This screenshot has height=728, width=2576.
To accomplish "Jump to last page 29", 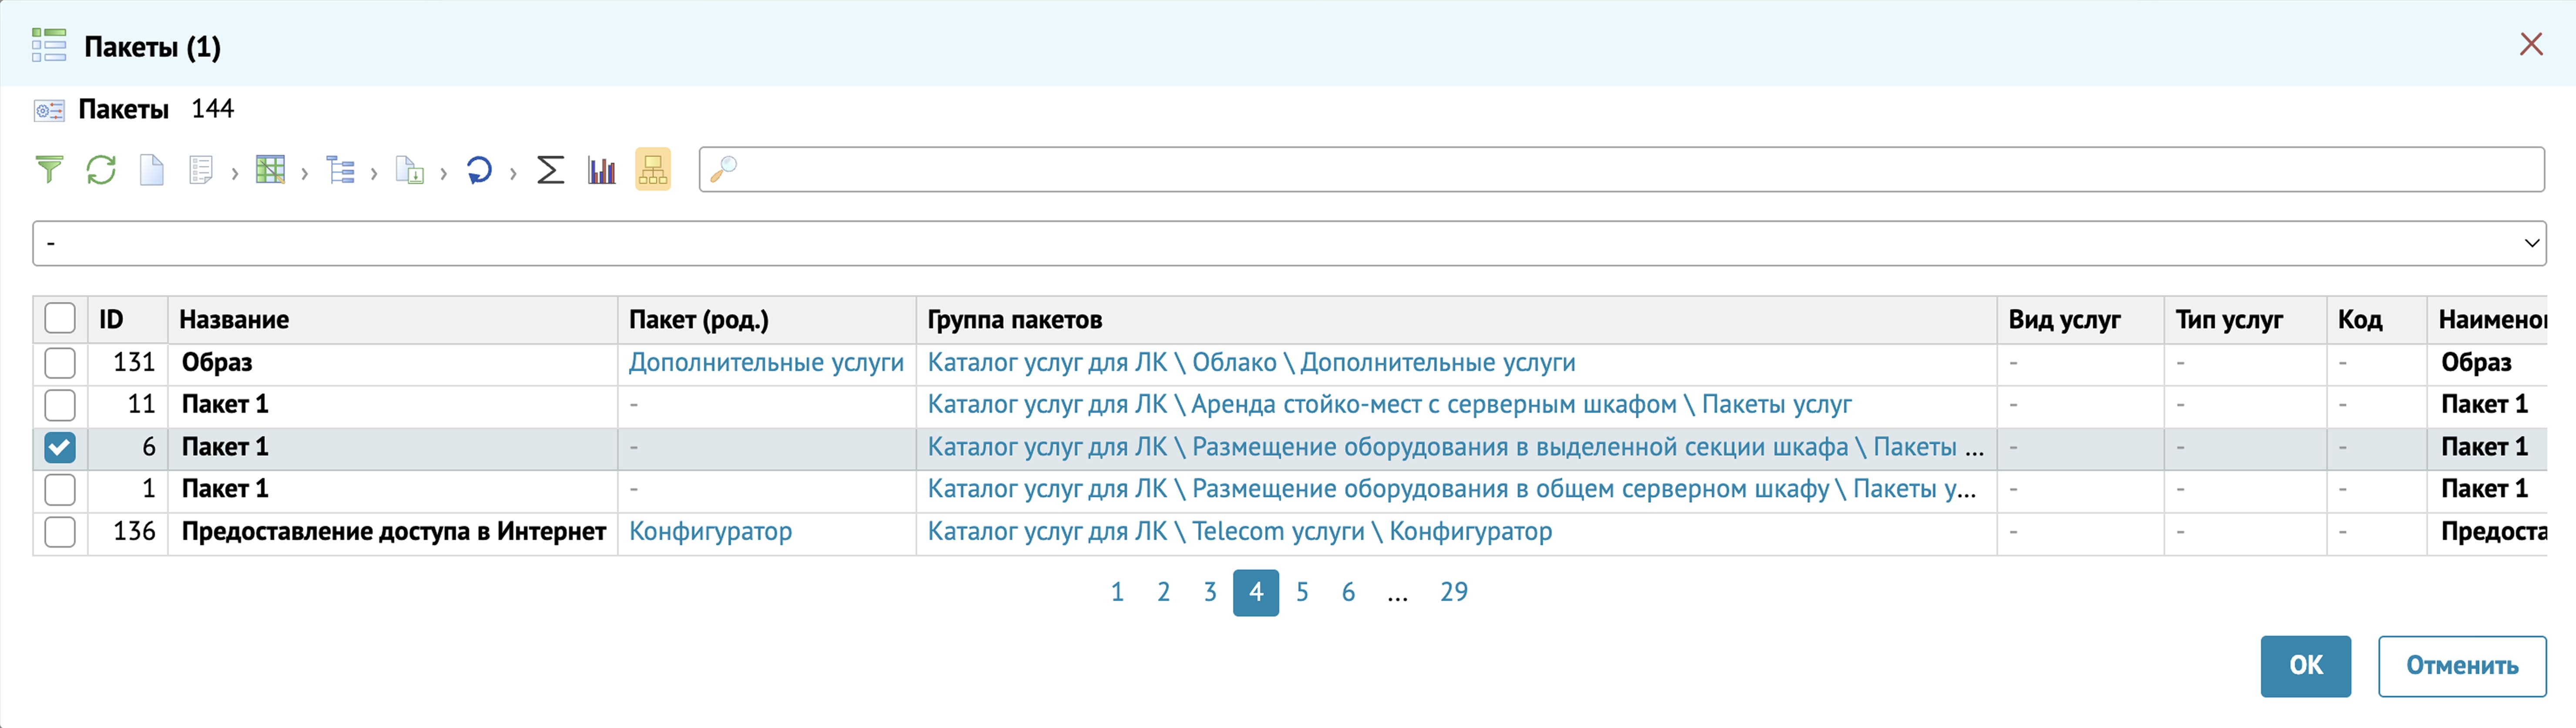I will tap(1453, 592).
